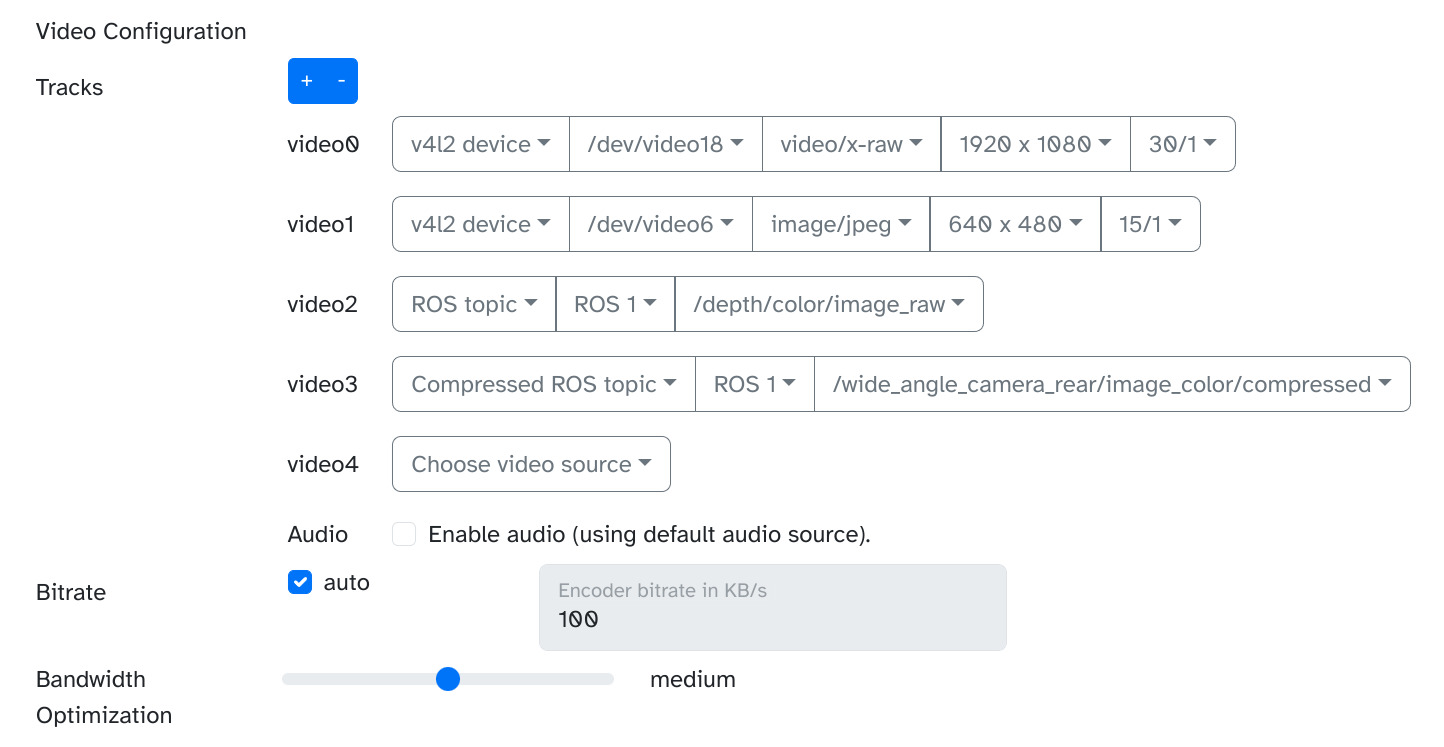
Task: Open video2 ROS topic source dropdown
Action: click(x=474, y=304)
